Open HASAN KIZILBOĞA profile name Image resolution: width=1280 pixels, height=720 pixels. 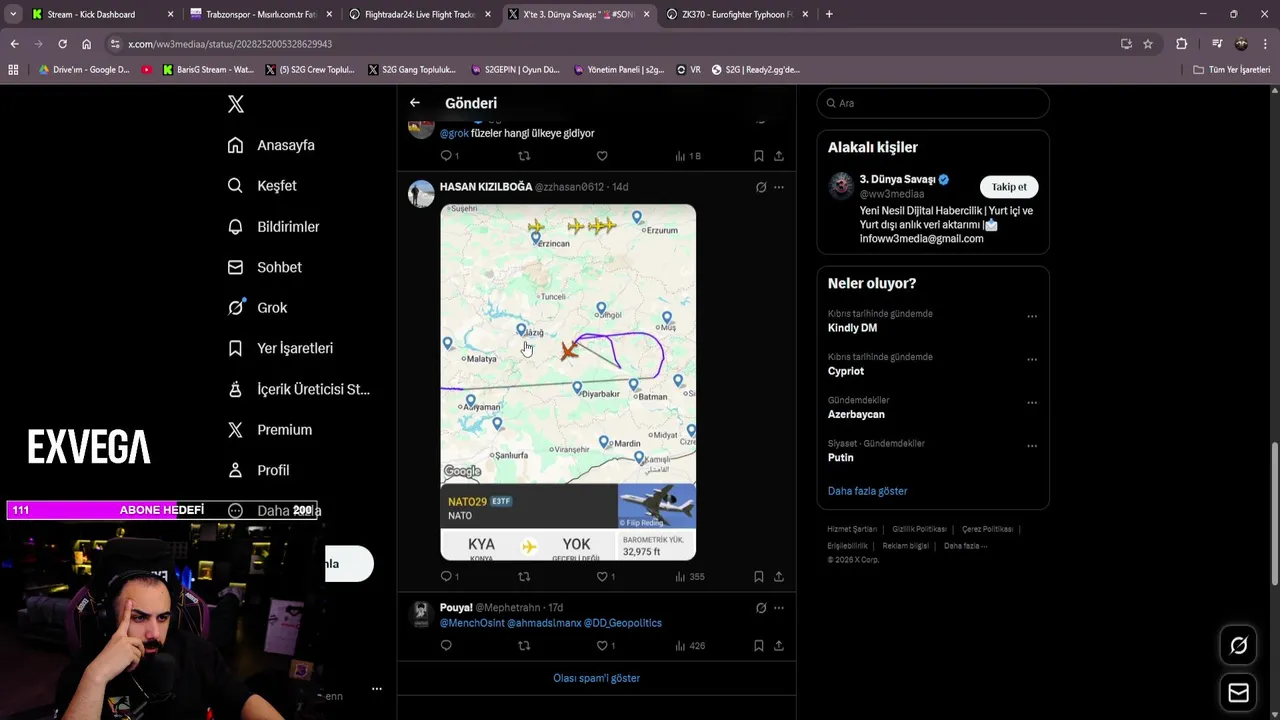[486, 187]
